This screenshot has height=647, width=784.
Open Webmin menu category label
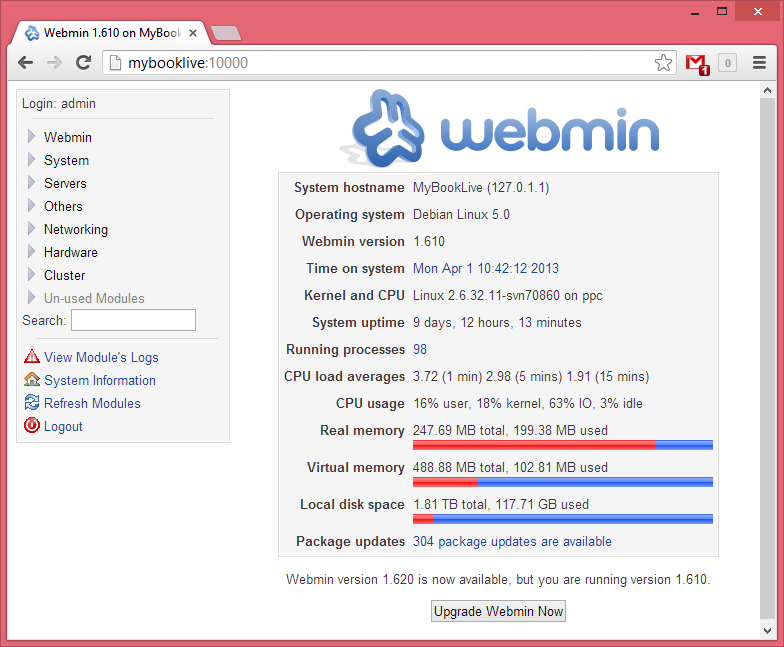[68, 138]
